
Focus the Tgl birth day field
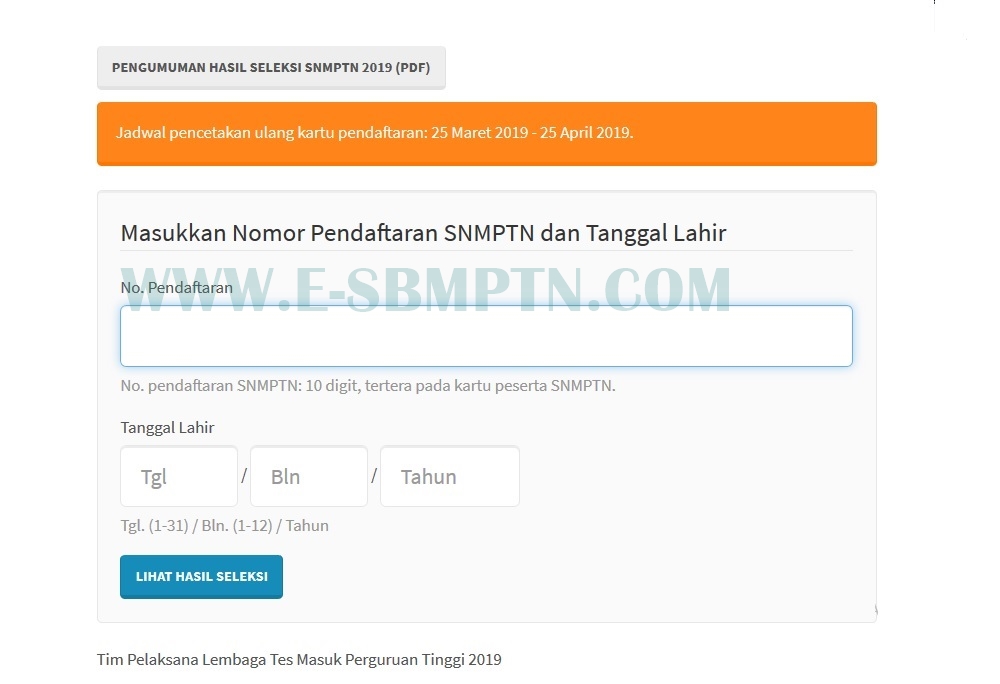(x=179, y=476)
